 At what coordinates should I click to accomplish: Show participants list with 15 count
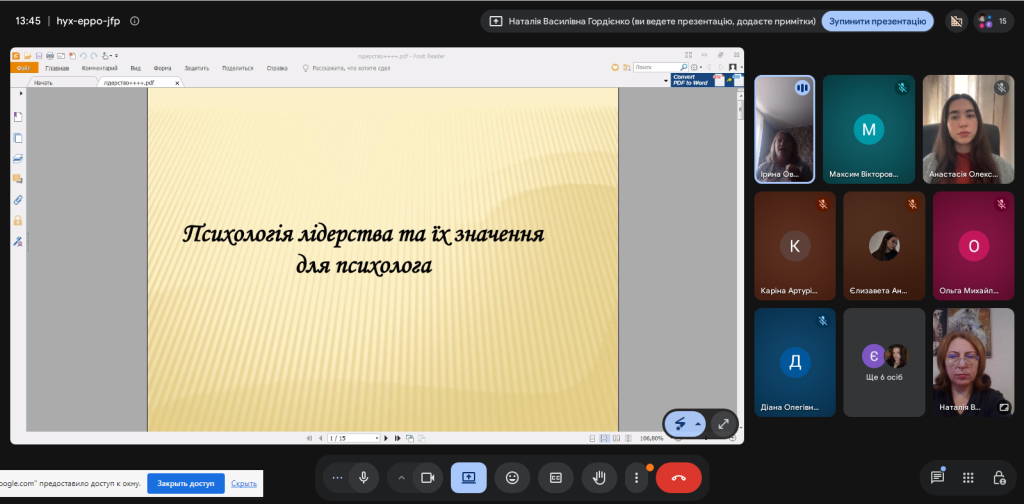pos(993,21)
